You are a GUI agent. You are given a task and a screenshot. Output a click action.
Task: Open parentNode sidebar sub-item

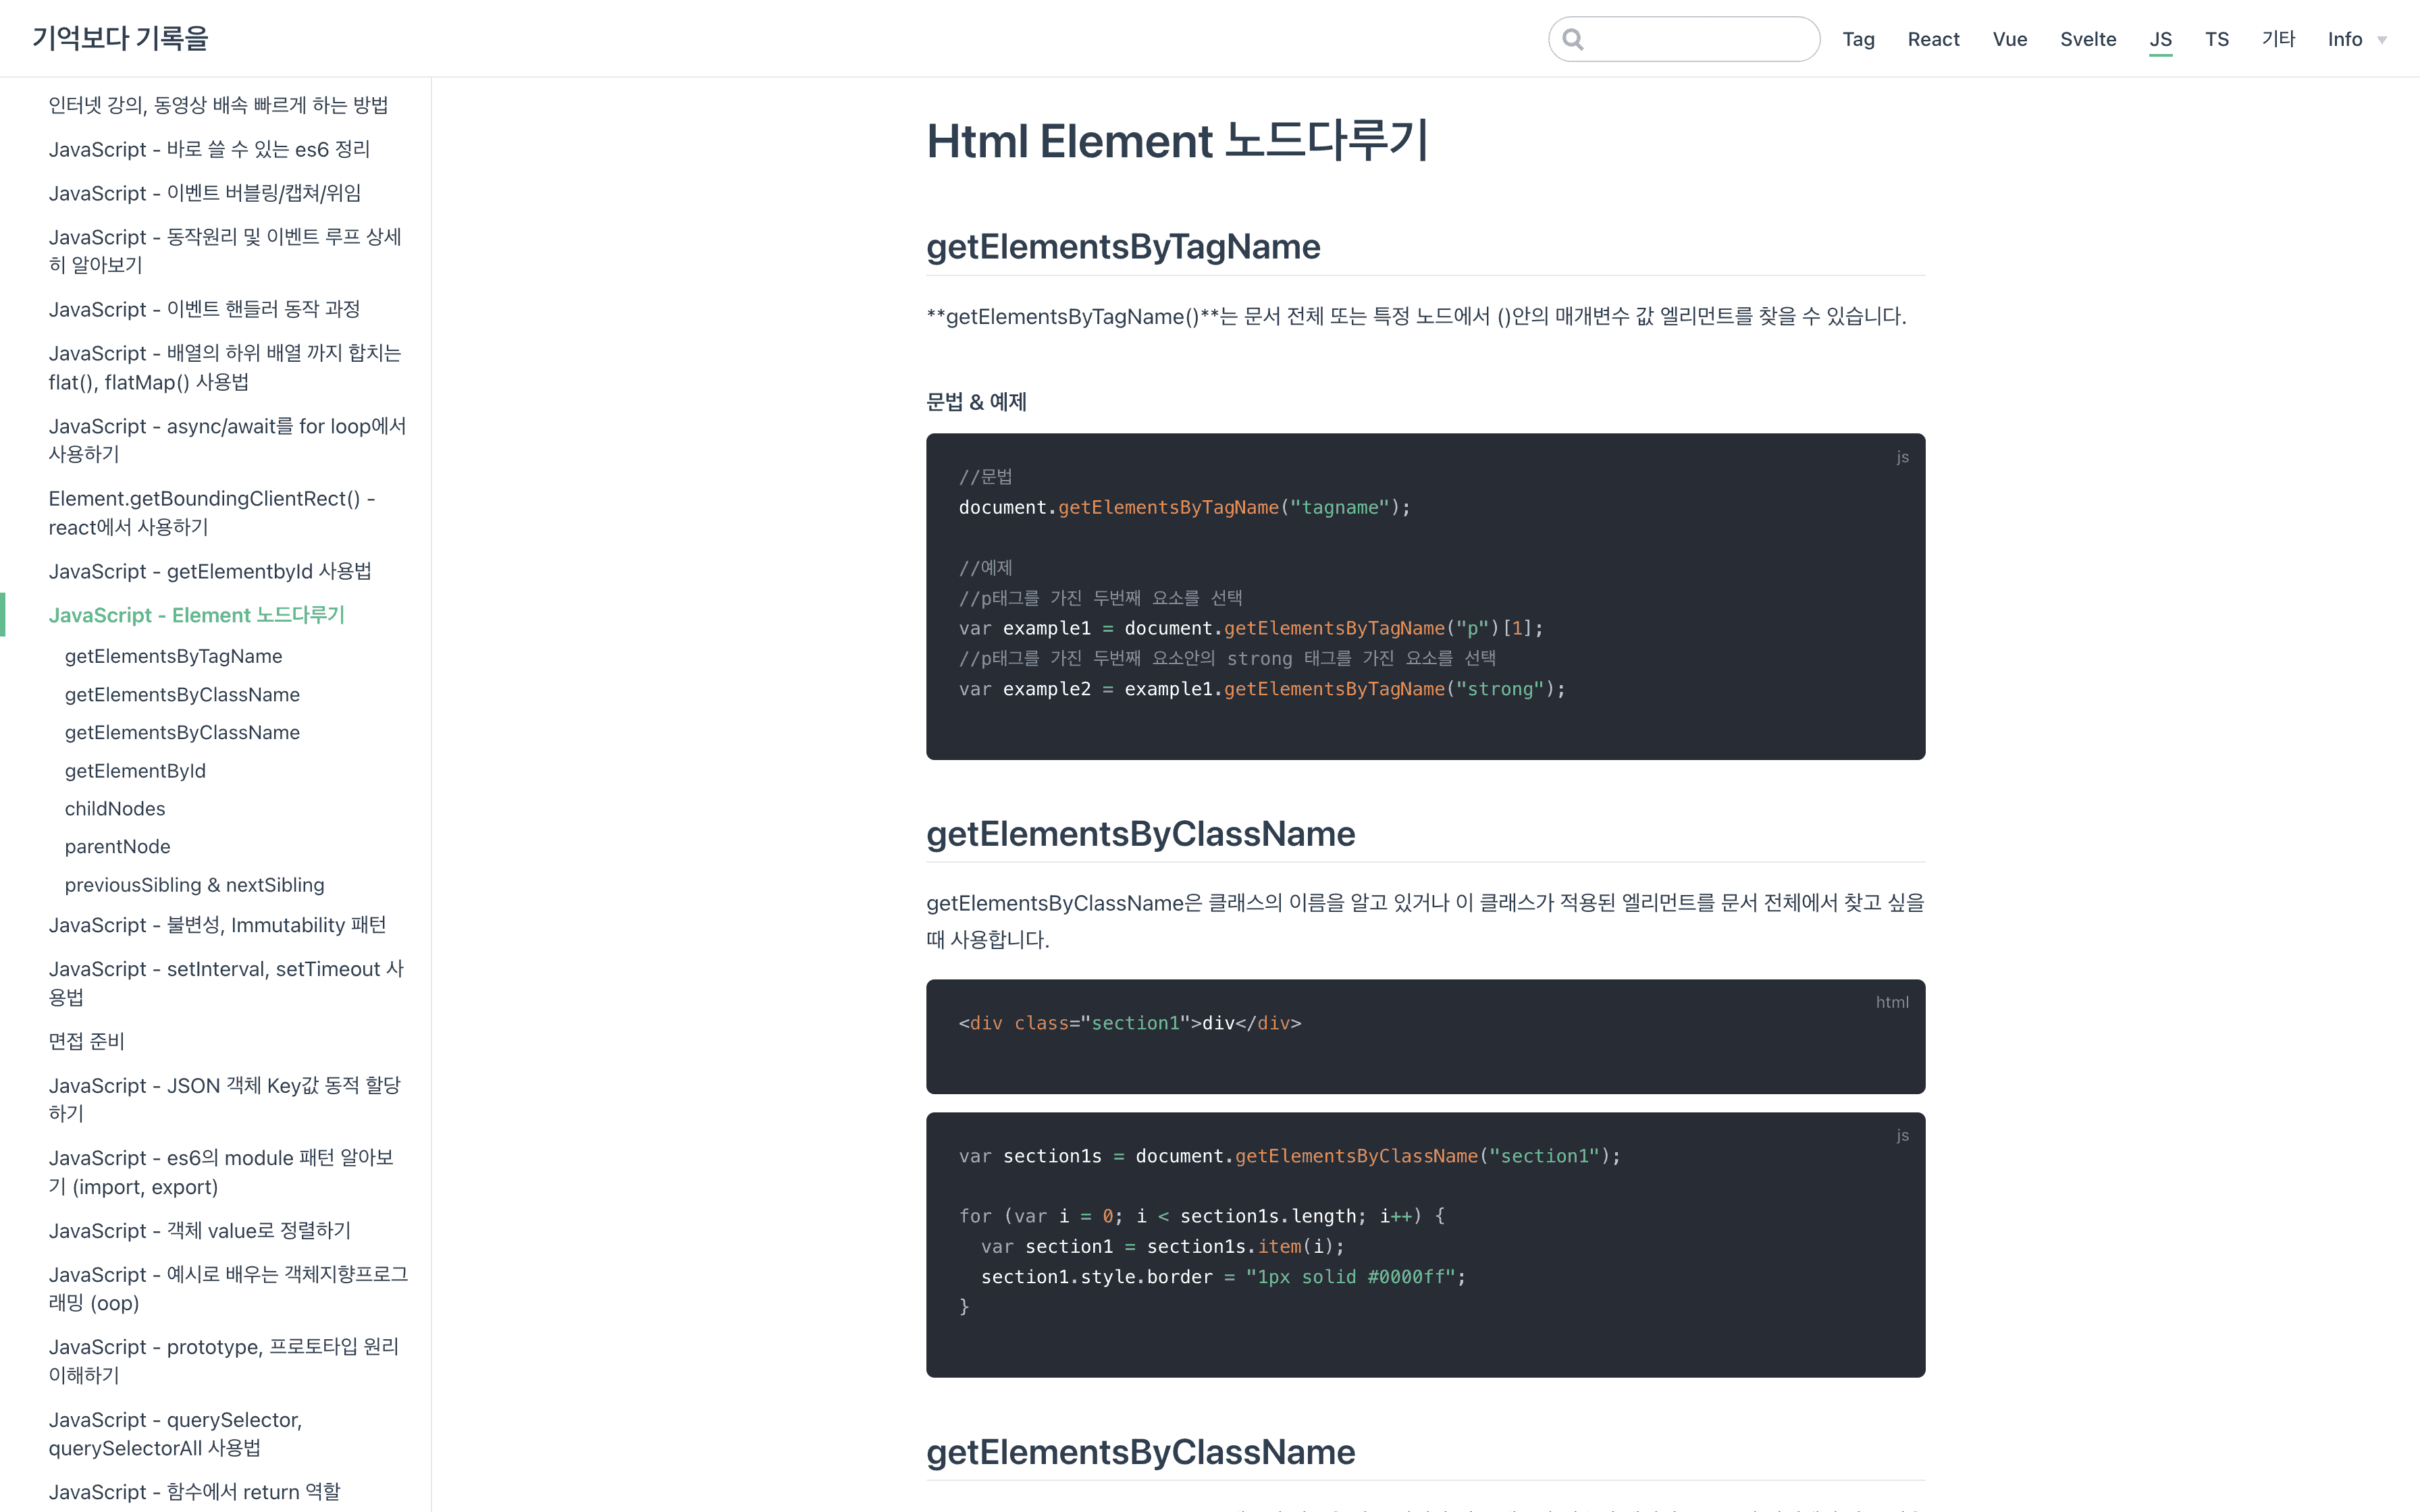pos(117,846)
